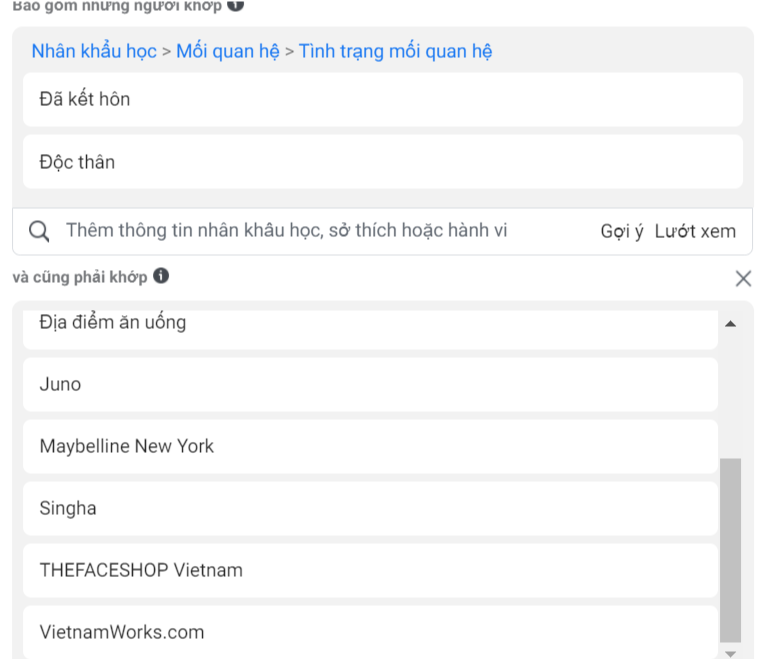773x659 pixels.
Task: Select 'THEFACESHOP Vietnam' interest item
Action: click(x=370, y=570)
